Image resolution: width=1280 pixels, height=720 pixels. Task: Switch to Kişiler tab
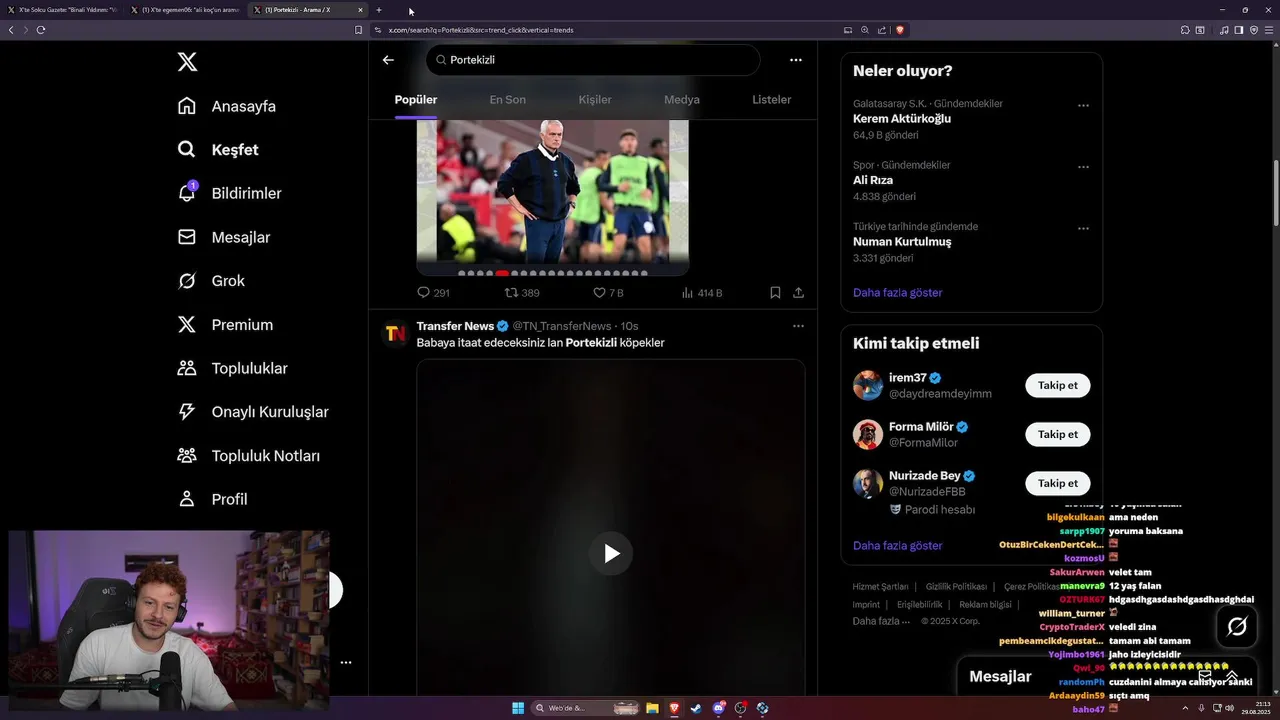click(x=595, y=100)
